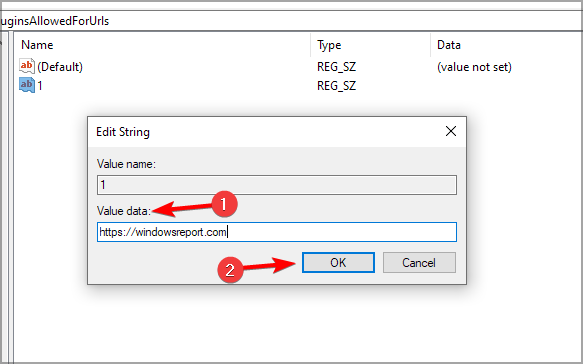Select the value entry named 1
This screenshot has height=364, width=583.
point(40,86)
